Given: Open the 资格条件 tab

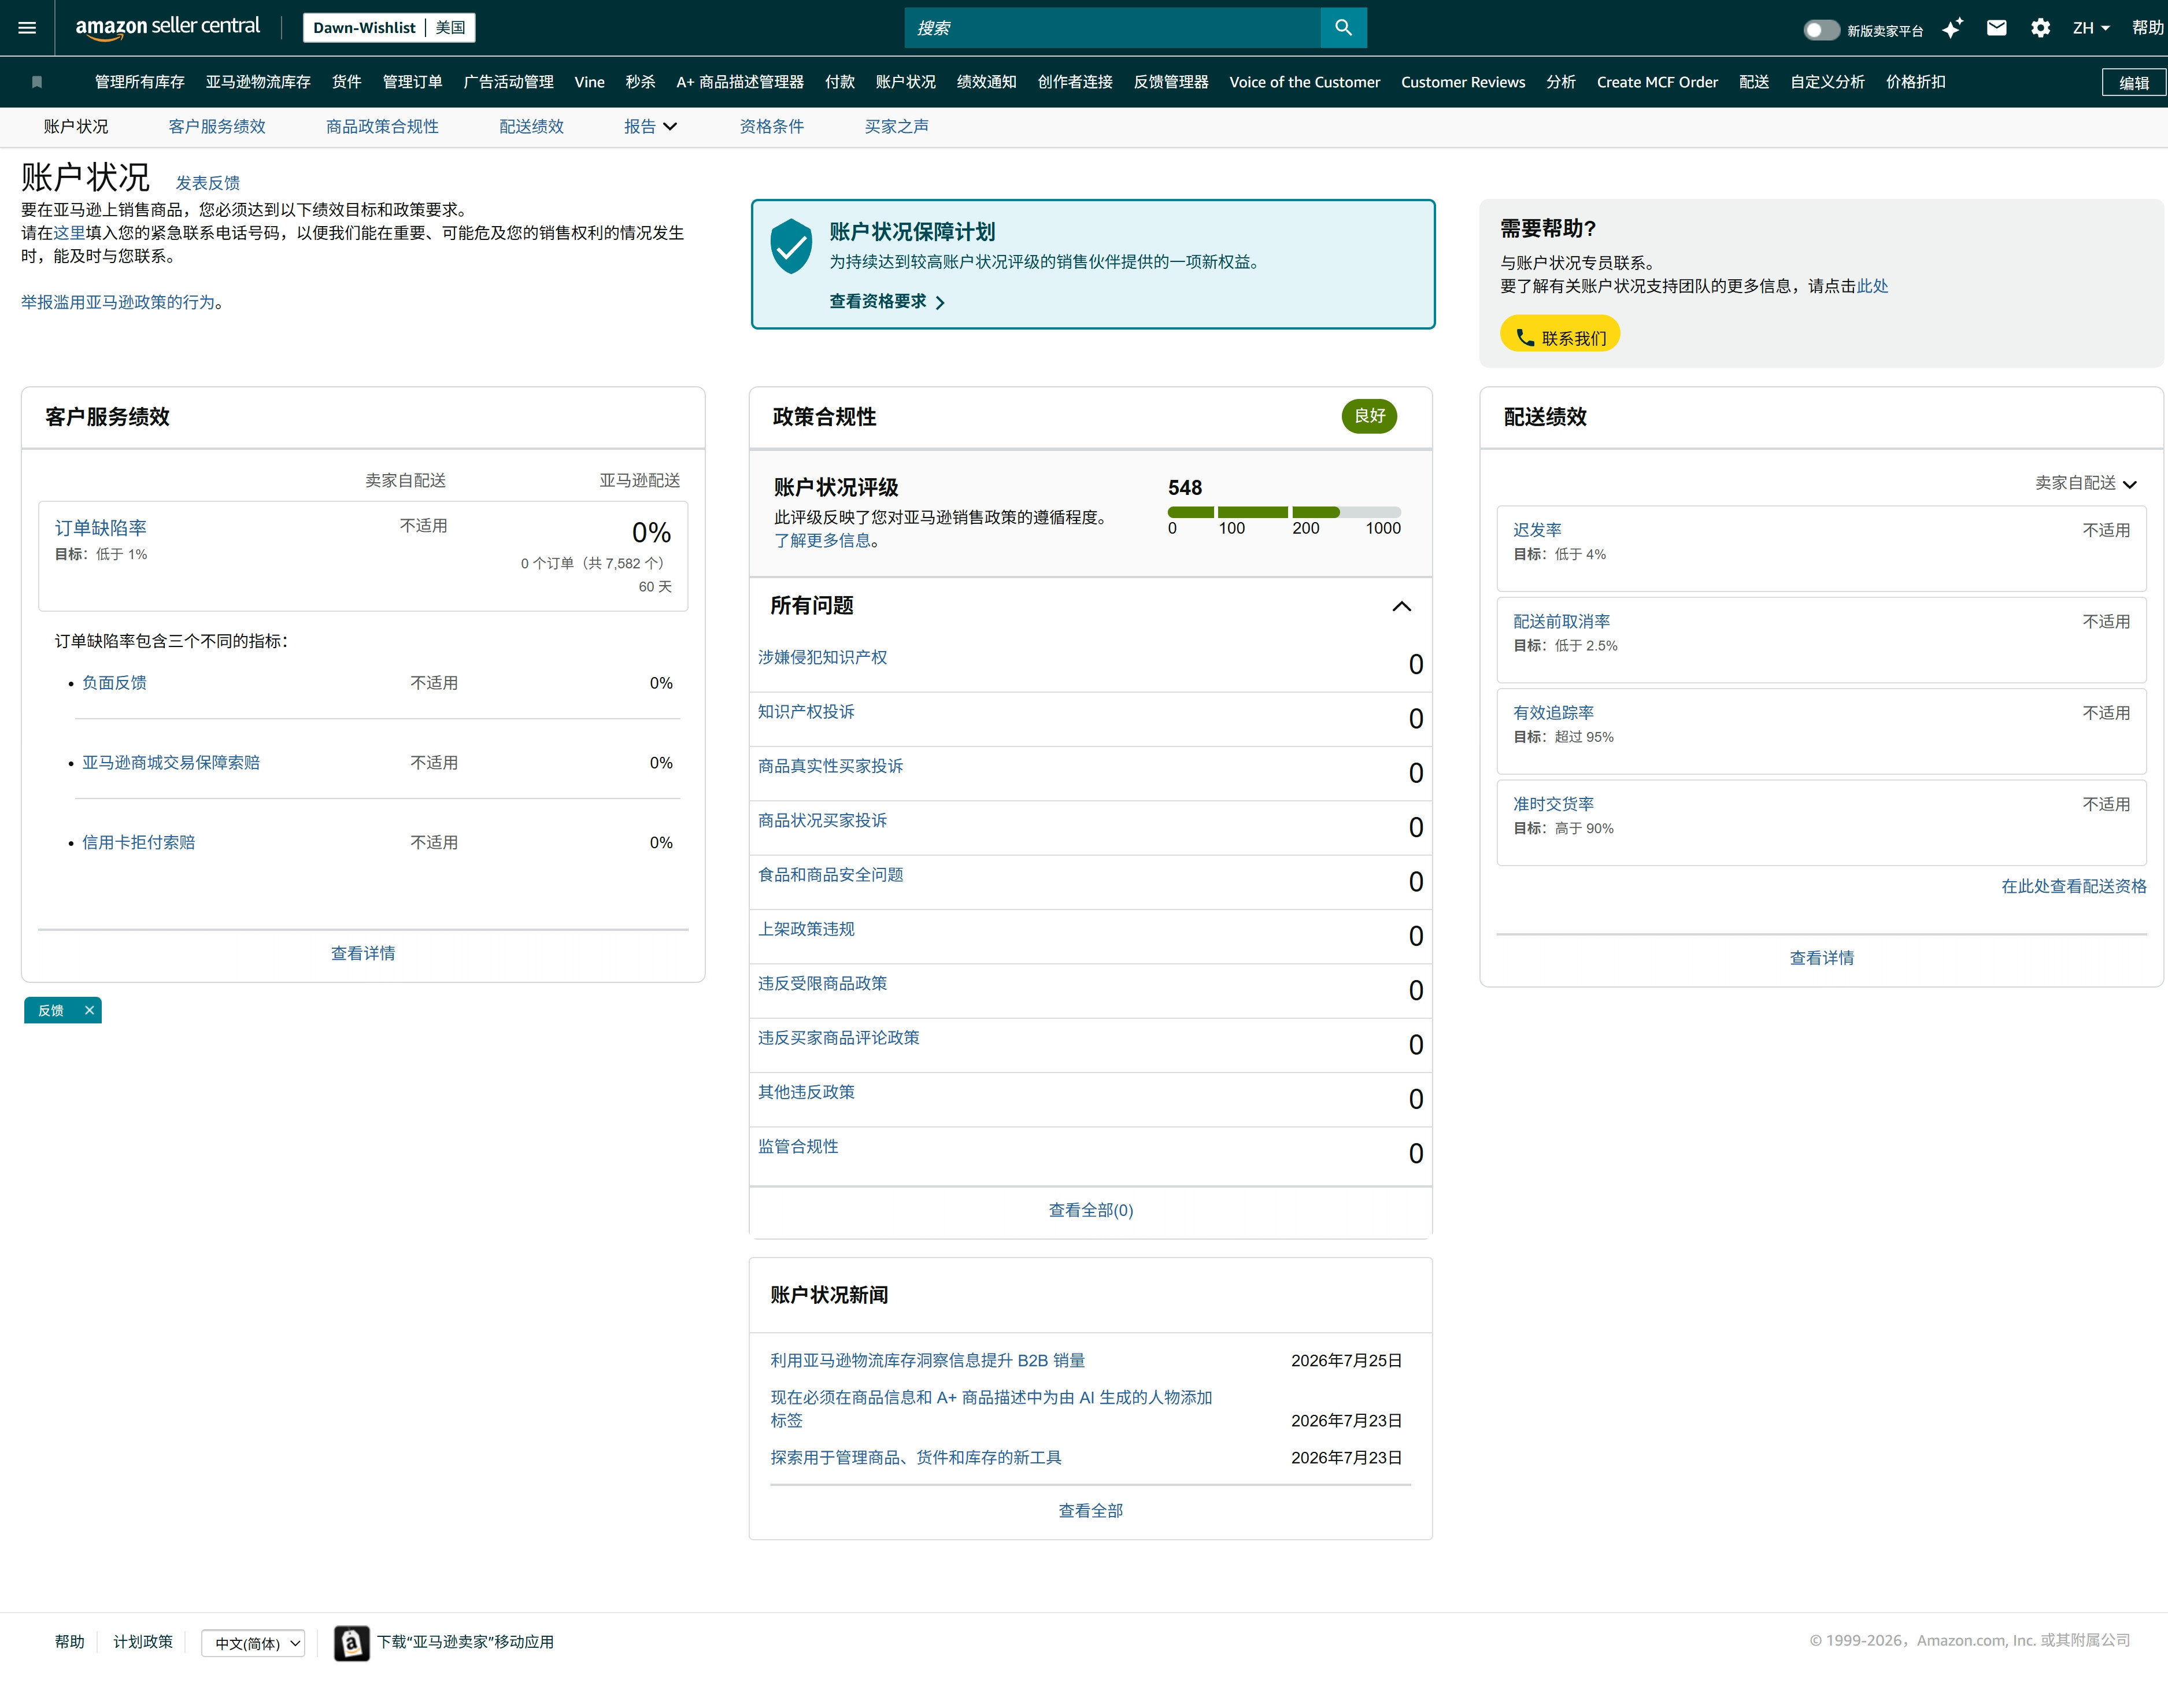Looking at the screenshot, I should coord(771,126).
